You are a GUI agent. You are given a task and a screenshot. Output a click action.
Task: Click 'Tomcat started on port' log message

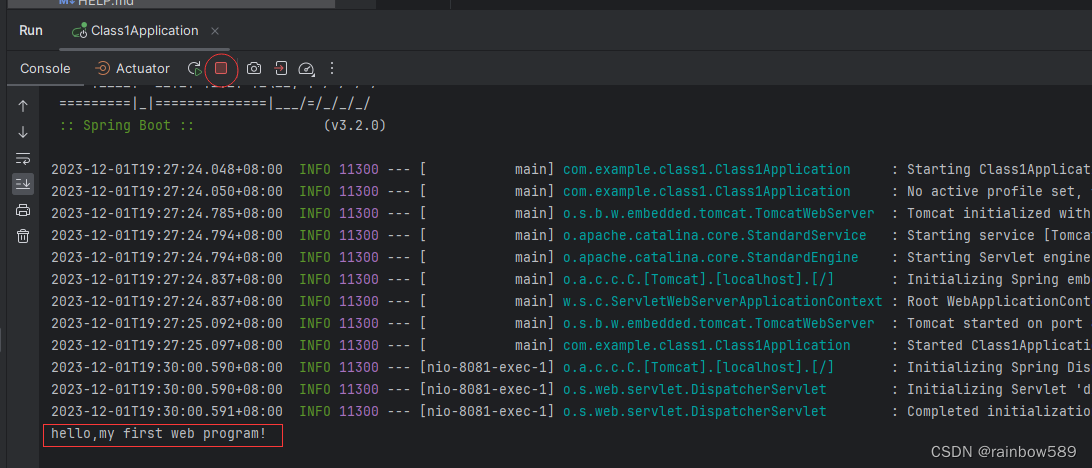[992, 324]
